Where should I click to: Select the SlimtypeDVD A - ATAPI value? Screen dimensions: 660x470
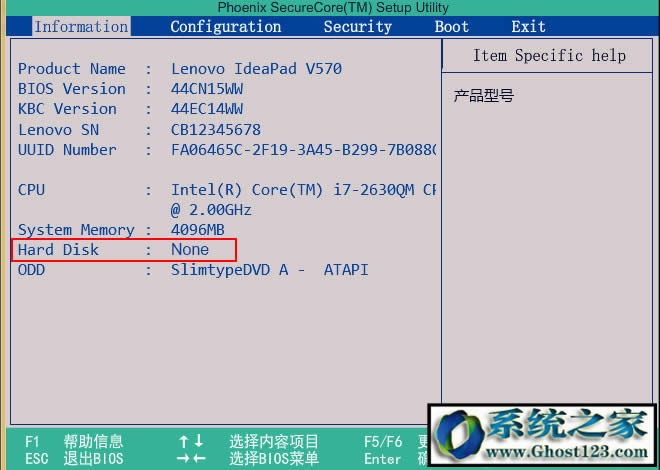tap(269, 270)
